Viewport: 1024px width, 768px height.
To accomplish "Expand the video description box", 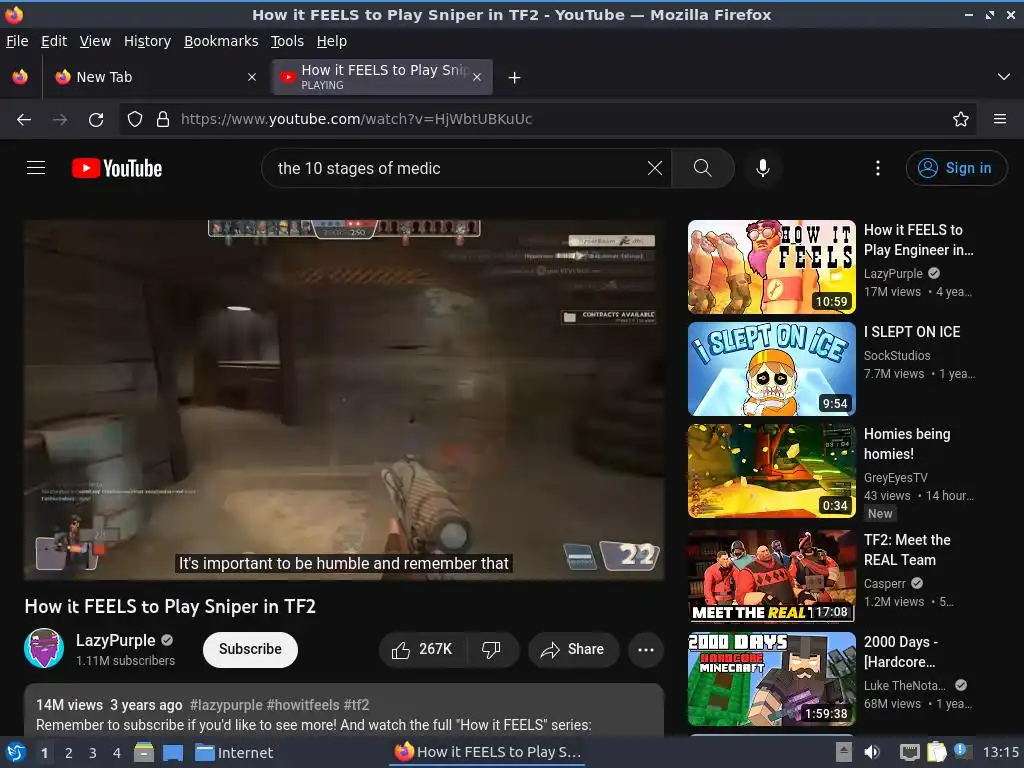I will tap(344, 711).
